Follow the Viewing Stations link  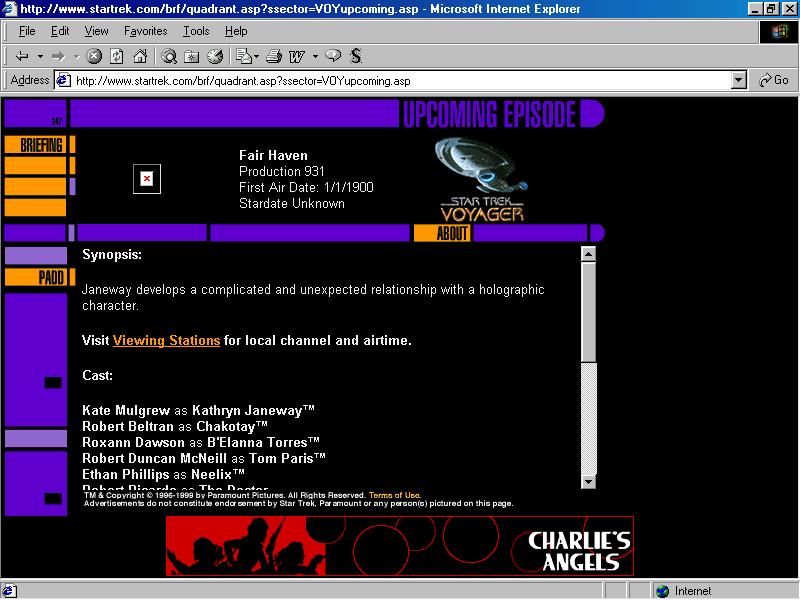(x=166, y=340)
